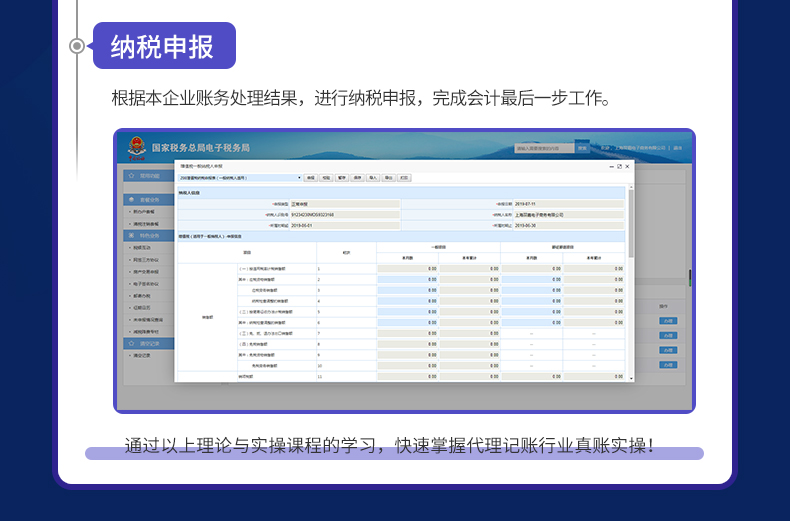Click the first-row 本月数 input cell
This screenshot has height=521, width=790.
coord(408,268)
